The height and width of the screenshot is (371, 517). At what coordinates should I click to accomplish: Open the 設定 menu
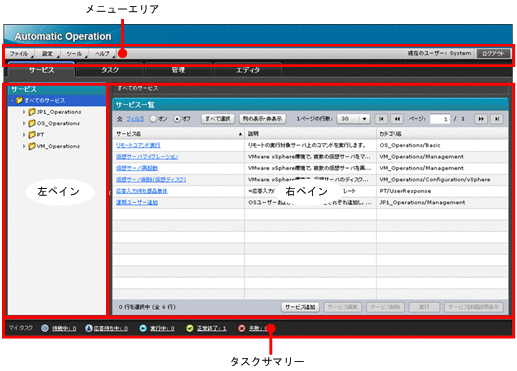(x=49, y=54)
